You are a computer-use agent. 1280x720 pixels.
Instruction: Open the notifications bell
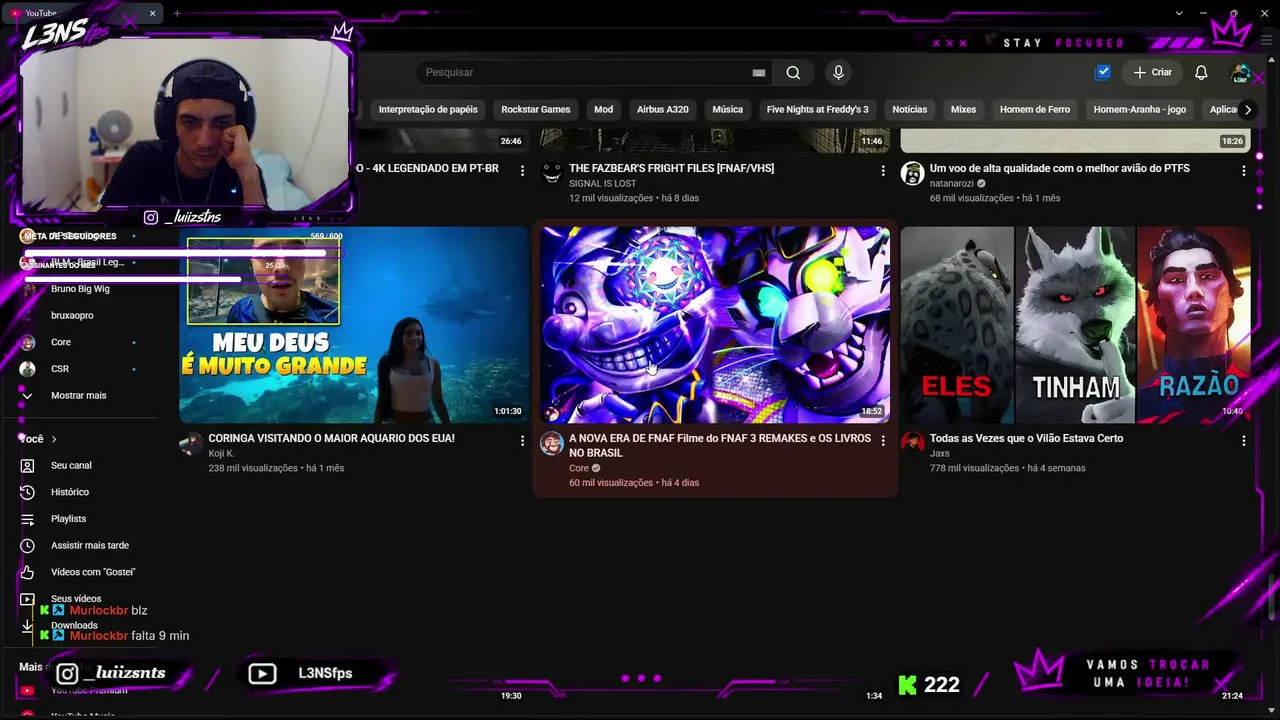point(1201,72)
